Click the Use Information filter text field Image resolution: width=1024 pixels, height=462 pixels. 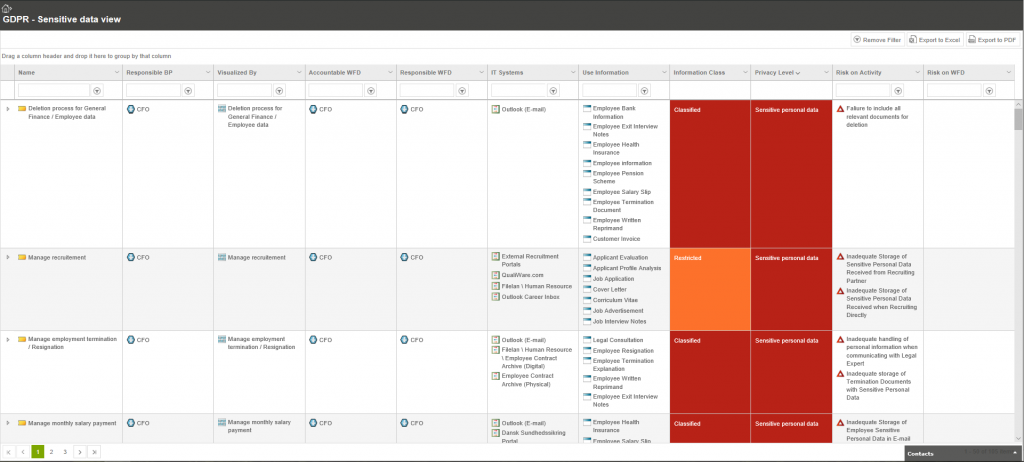(x=609, y=91)
